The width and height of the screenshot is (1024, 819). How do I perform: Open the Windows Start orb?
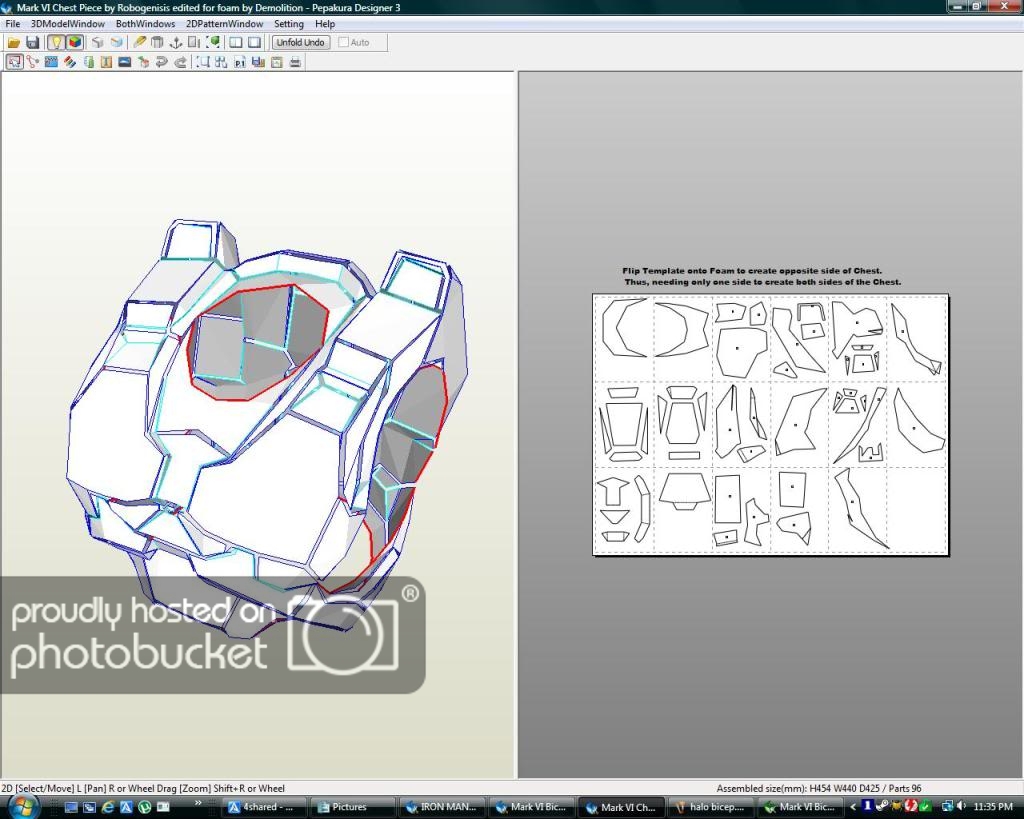(22, 806)
